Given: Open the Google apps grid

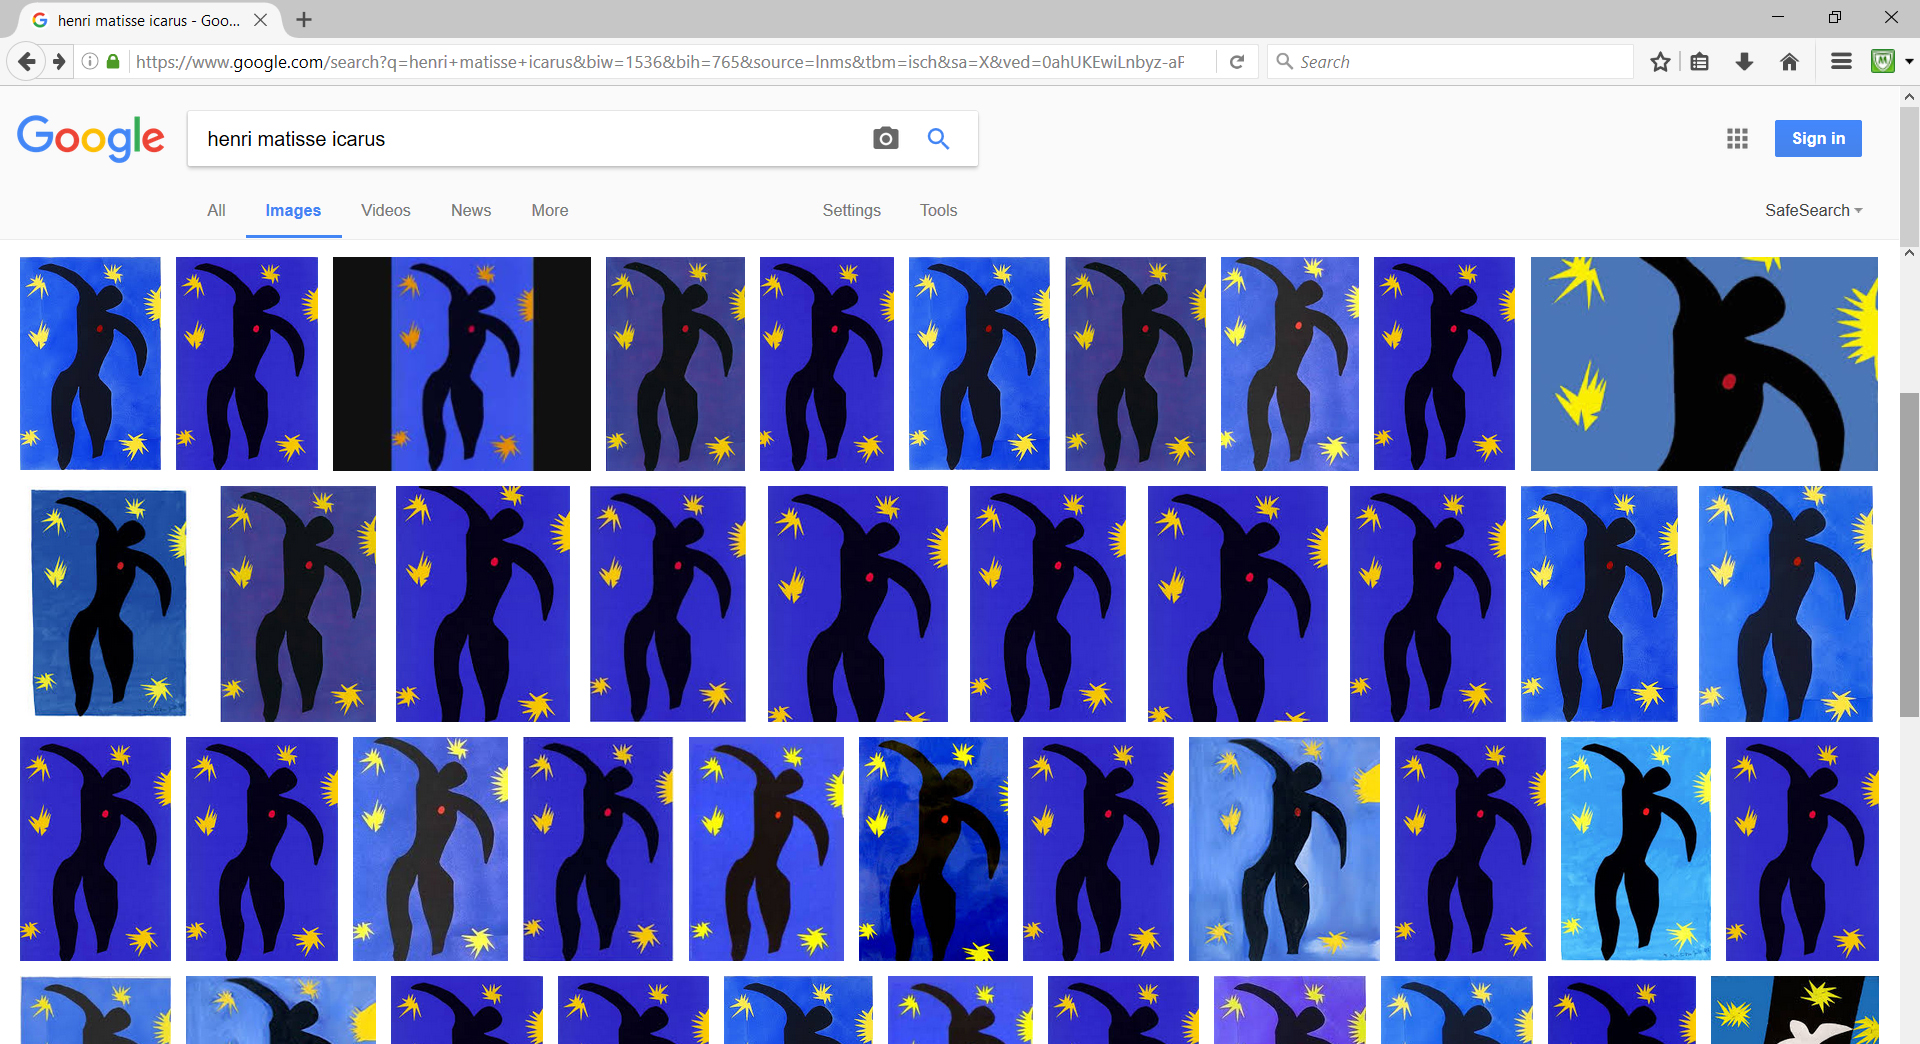Looking at the screenshot, I should [x=1737, y=138].
